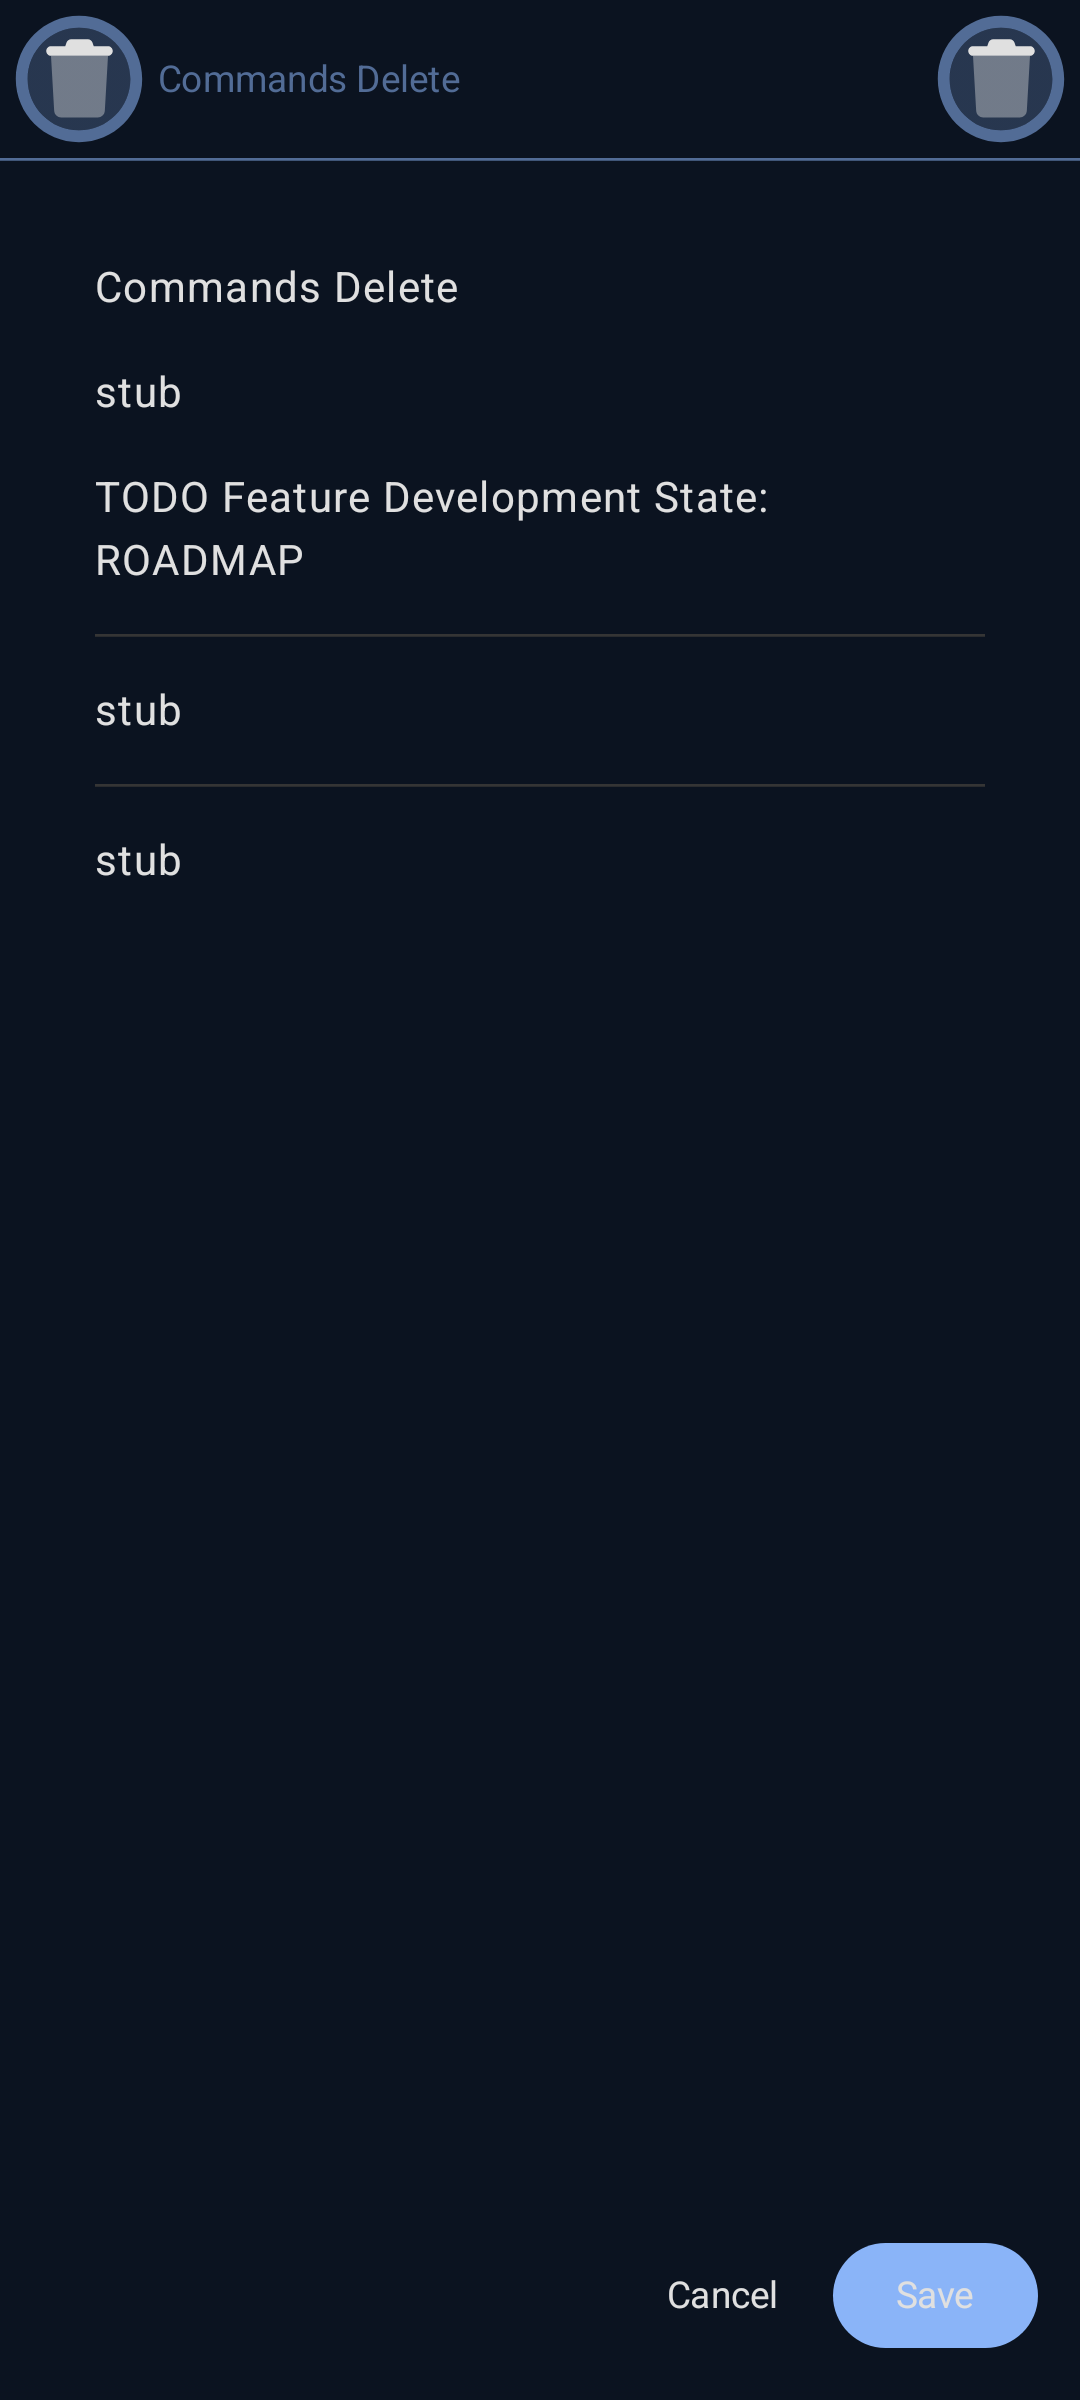Viewport: 1080px width, 2400px height.
Task: Click the word TODO in the description
Action: (152, 498)
